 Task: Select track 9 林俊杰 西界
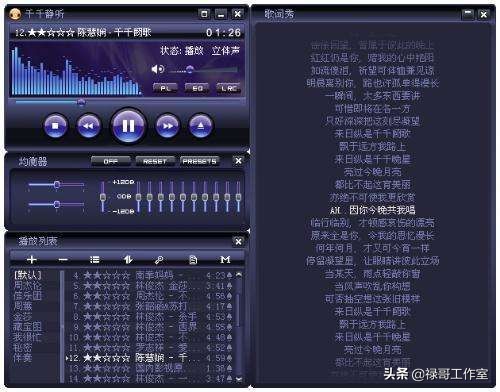click(x=150, y=327)
